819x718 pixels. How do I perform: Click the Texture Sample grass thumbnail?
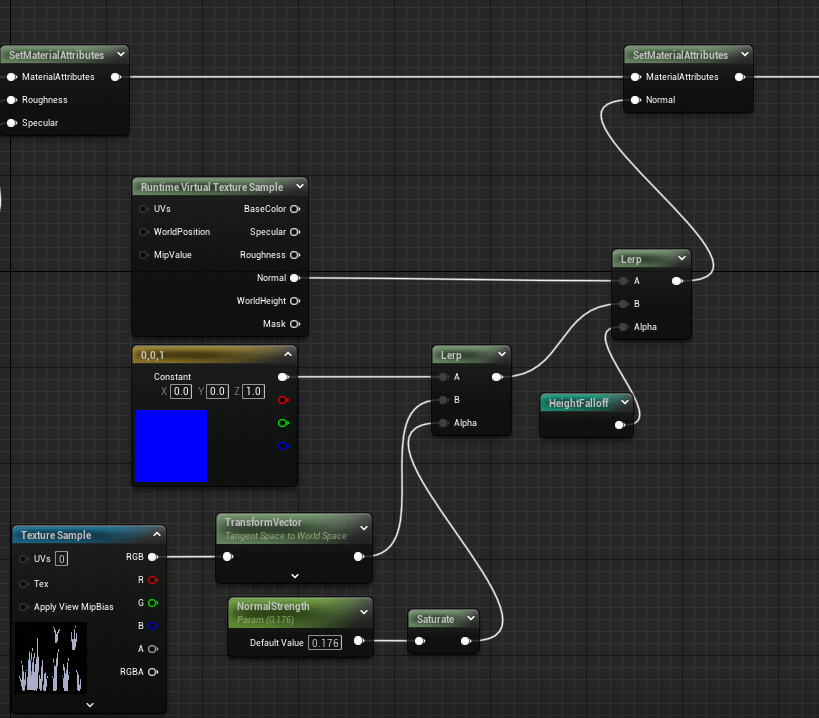[51, 657]
